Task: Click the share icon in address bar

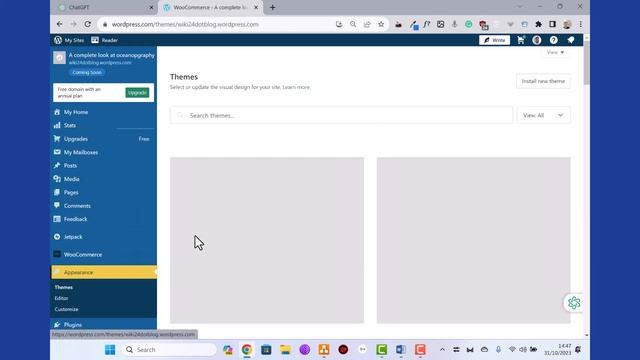Action: click(x=367, y=24)
